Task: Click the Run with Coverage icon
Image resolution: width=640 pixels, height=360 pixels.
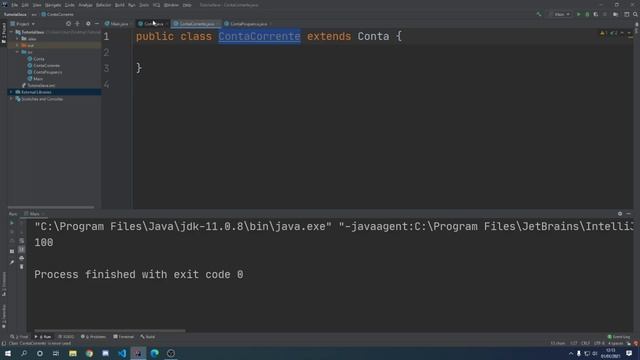Action: click(596, 14)
